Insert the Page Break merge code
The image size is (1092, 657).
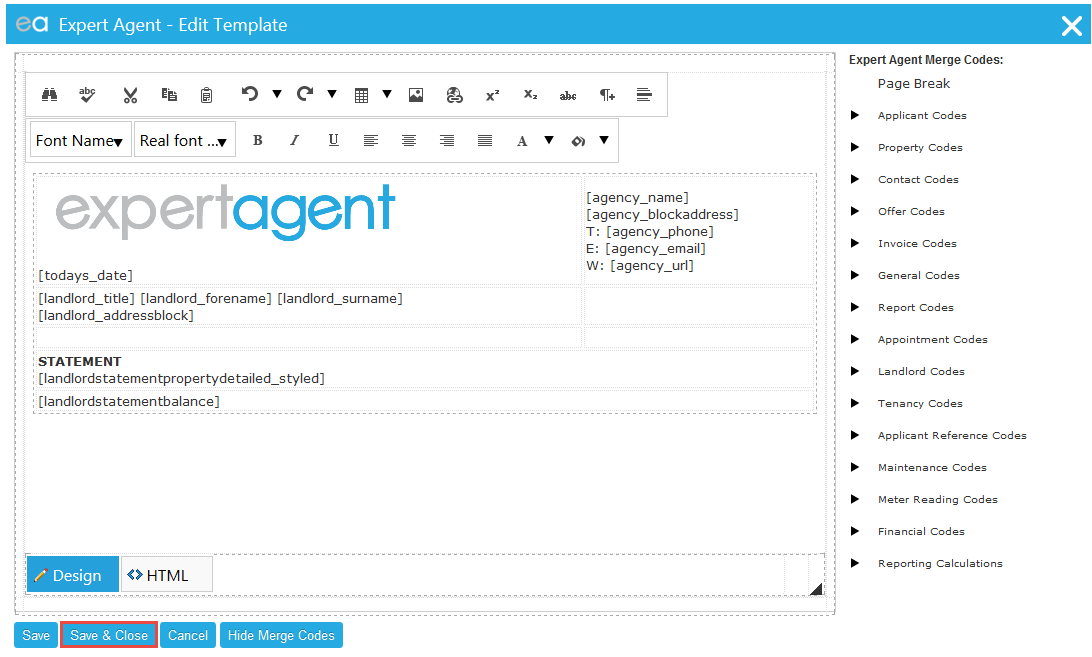coord(914,84)
